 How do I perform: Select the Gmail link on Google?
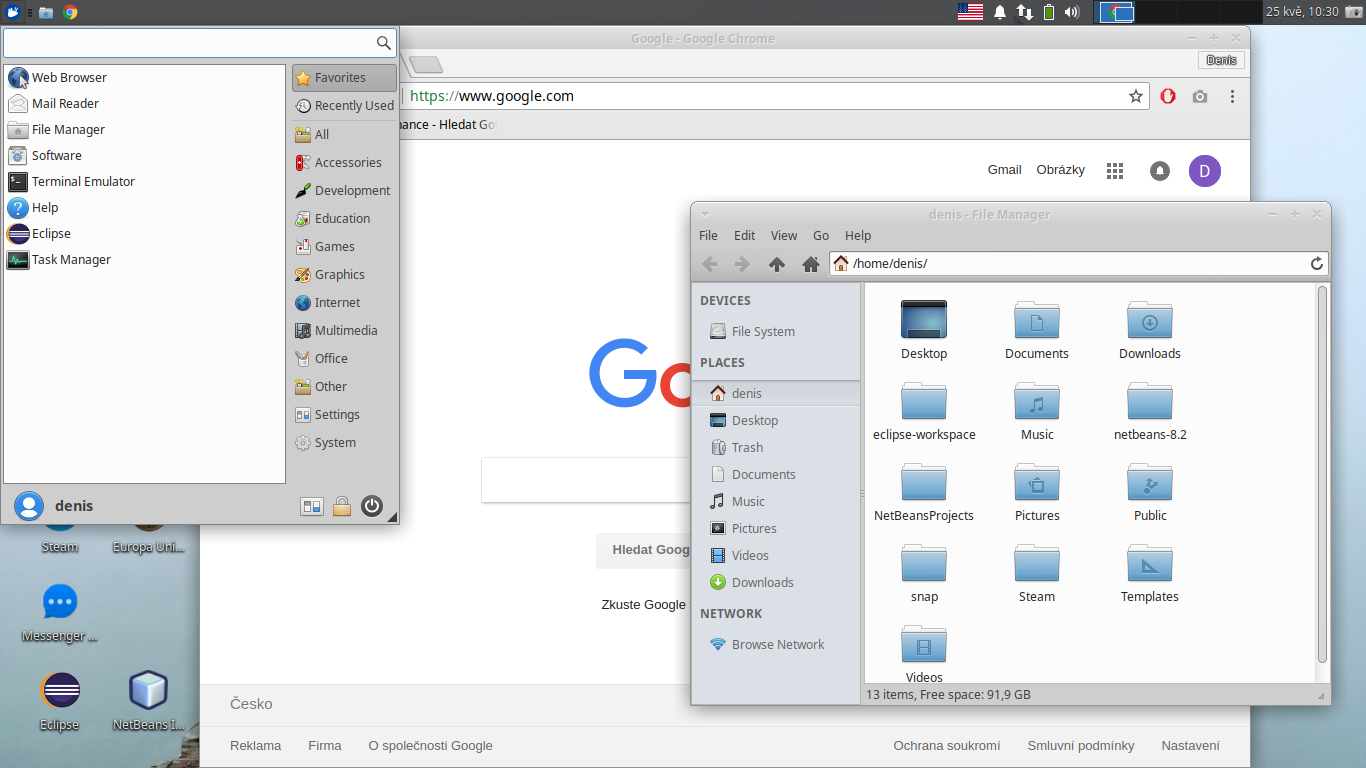[1004, 170]
